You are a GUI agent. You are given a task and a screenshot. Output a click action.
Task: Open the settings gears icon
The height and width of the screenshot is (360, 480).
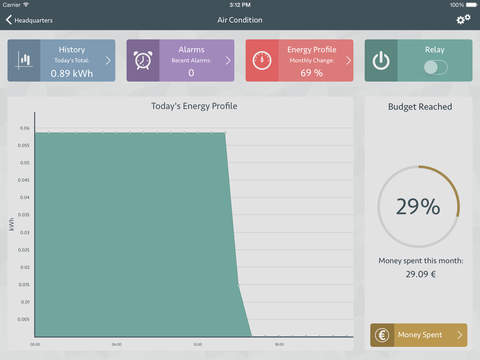coord(463,19)
